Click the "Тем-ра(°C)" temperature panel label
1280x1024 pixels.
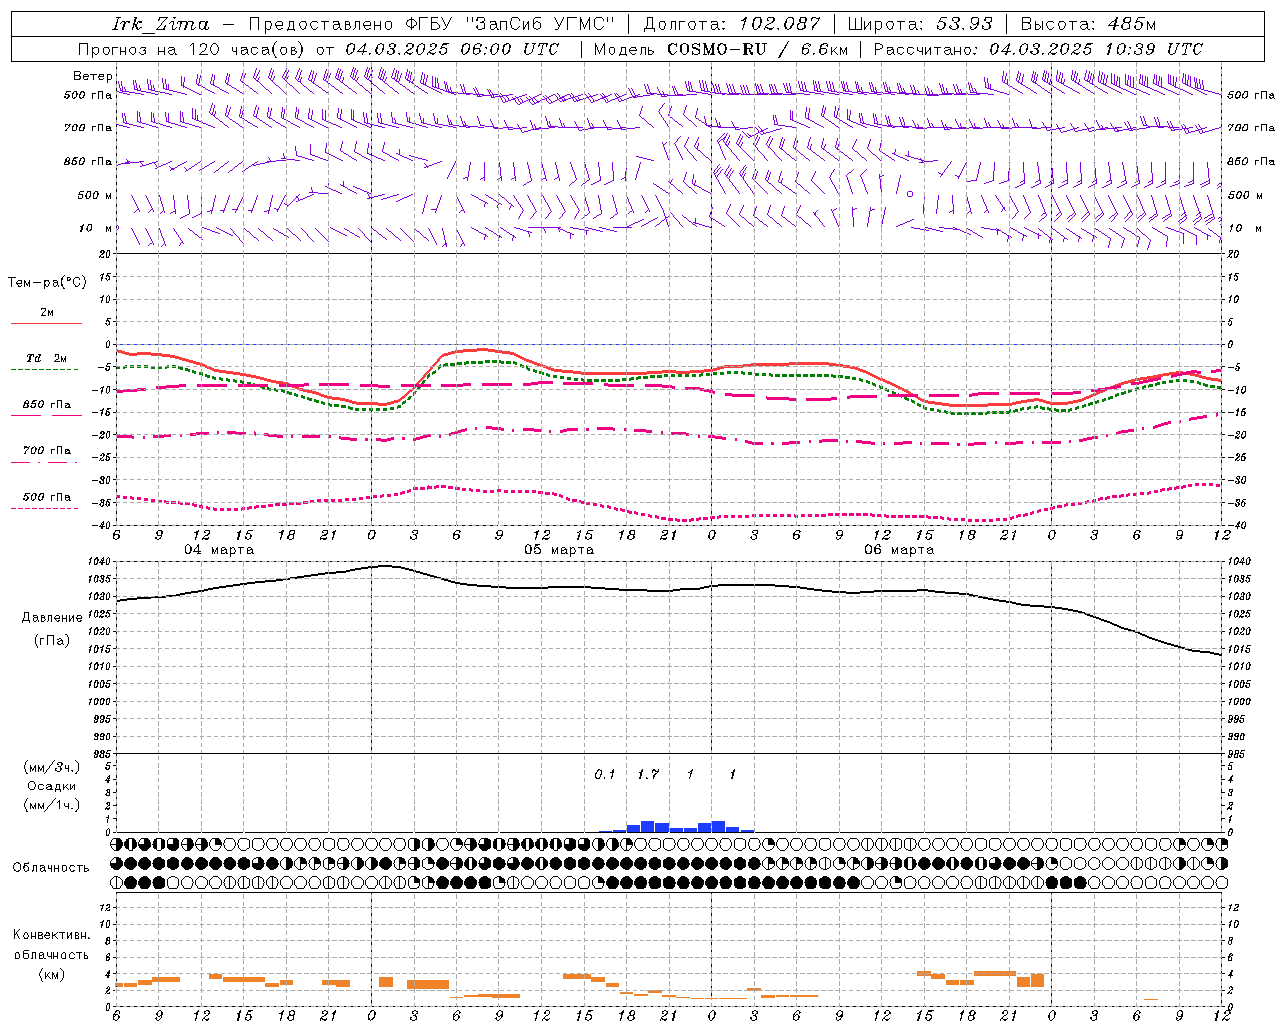point(47,283)
